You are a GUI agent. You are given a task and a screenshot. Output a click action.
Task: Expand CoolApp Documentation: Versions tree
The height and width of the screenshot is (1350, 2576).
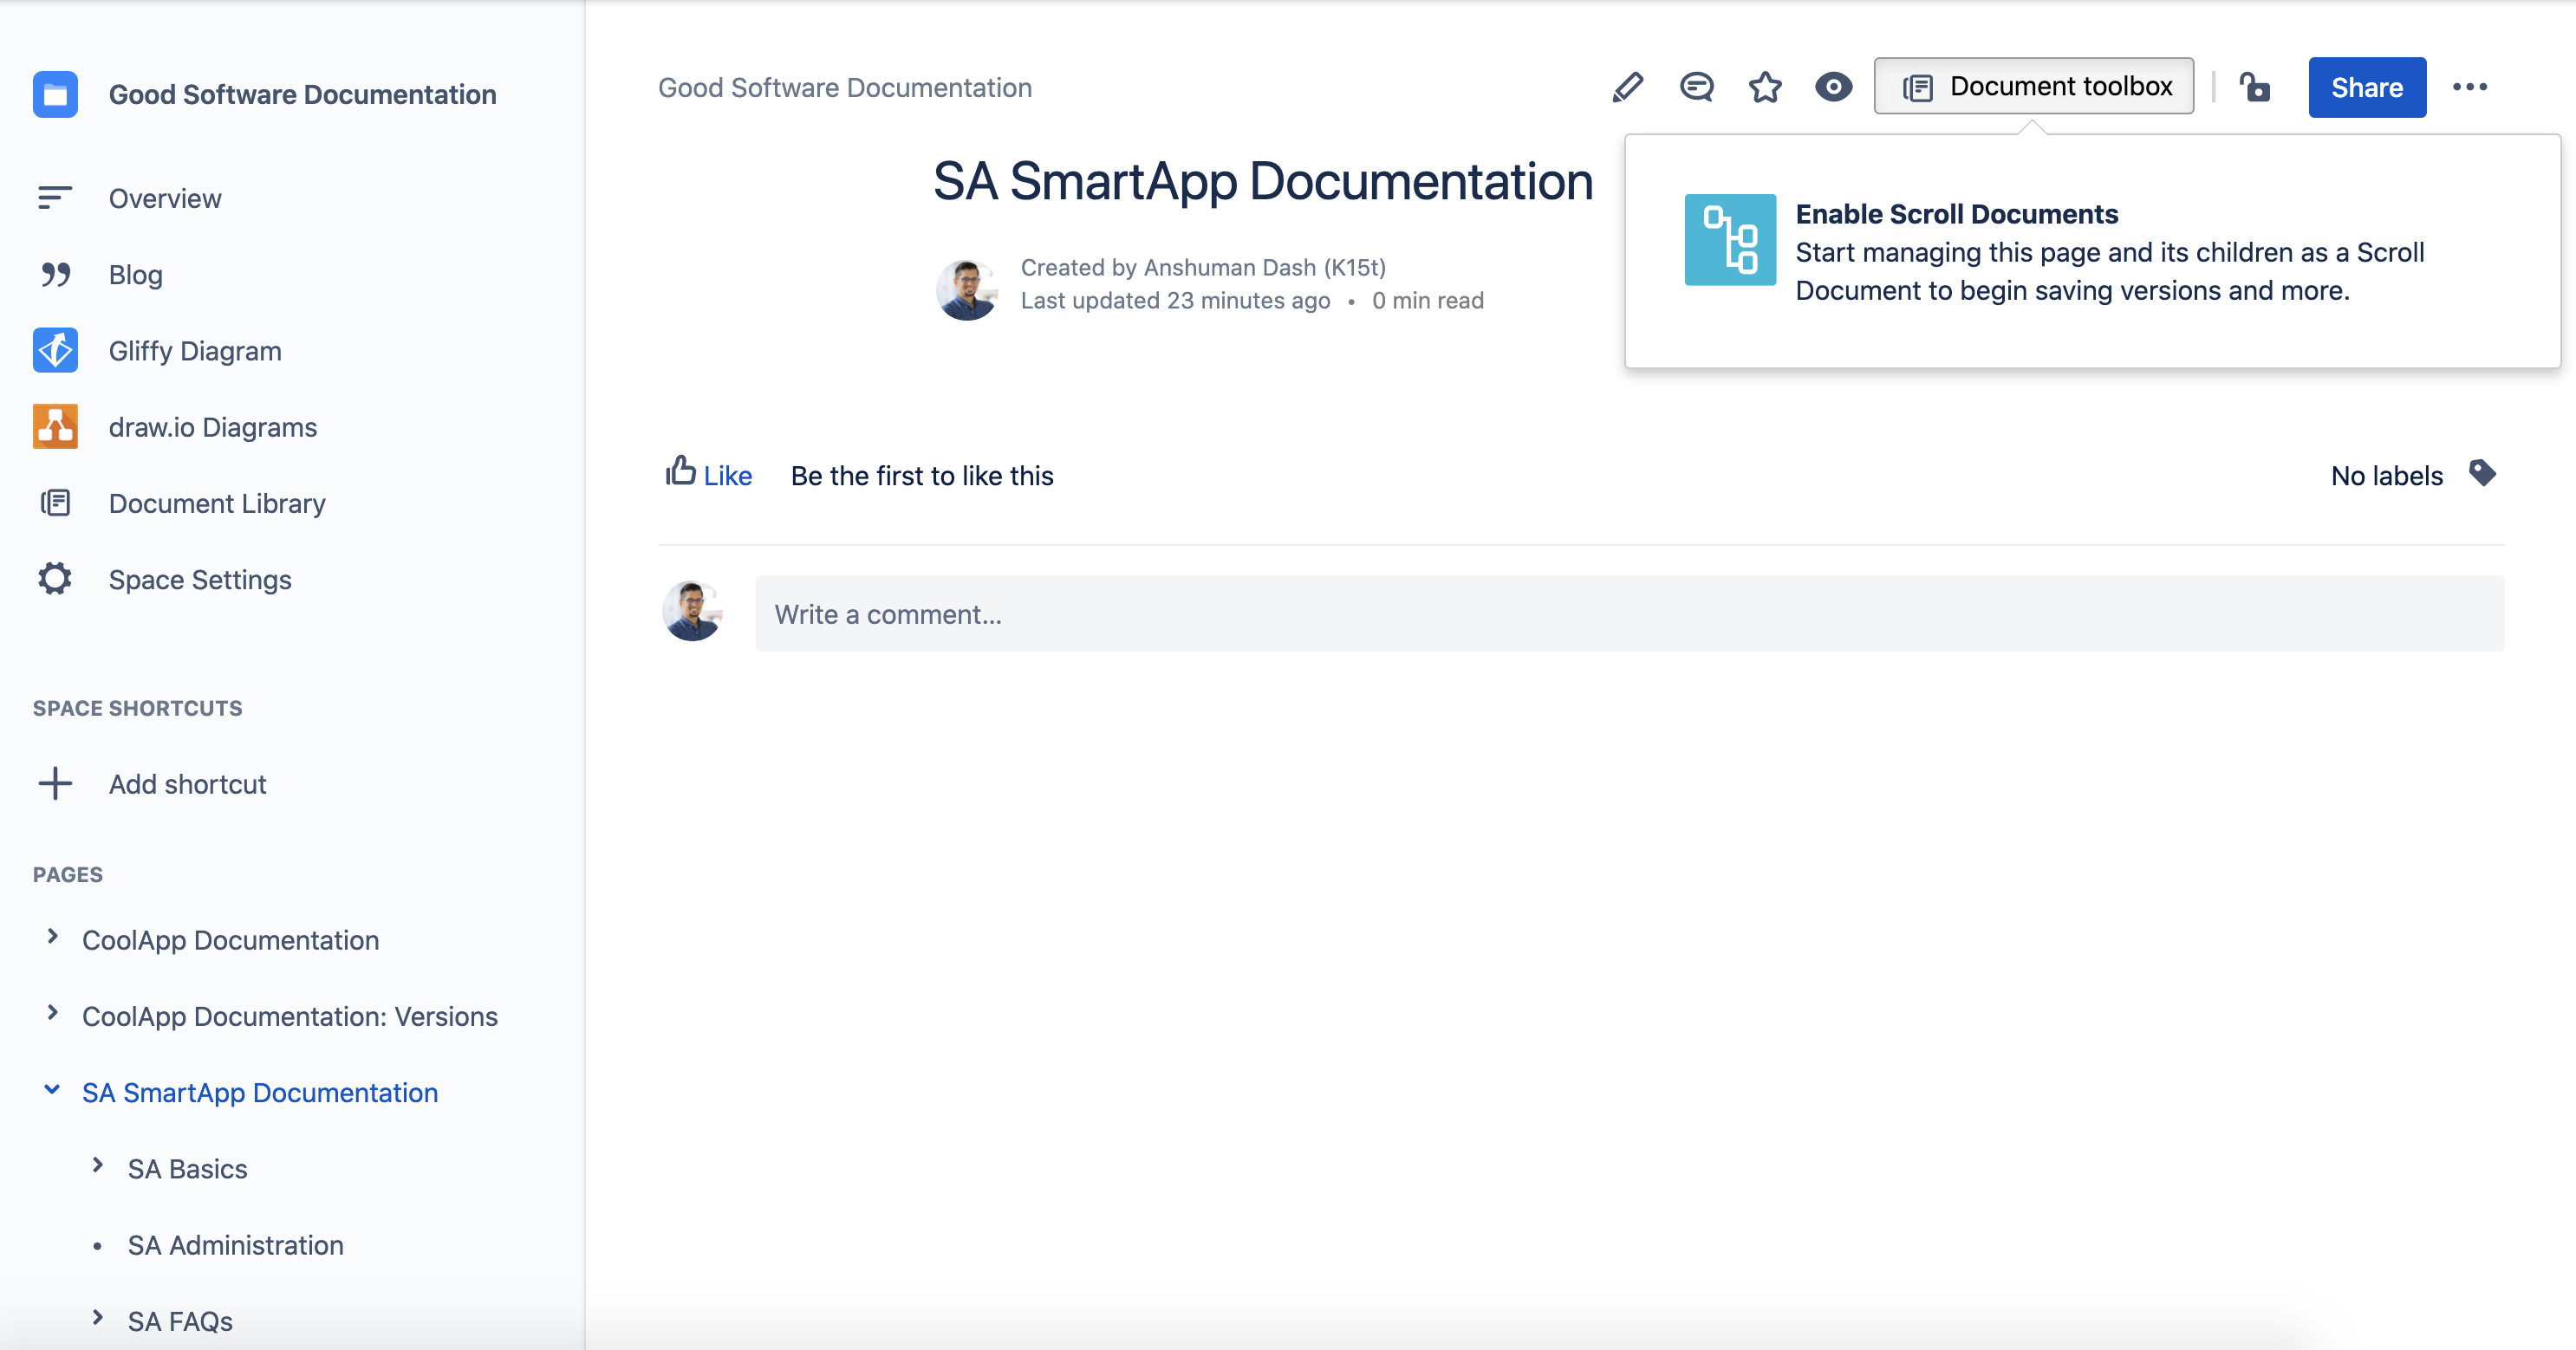pyautogui.click(x=52, y=1013)
